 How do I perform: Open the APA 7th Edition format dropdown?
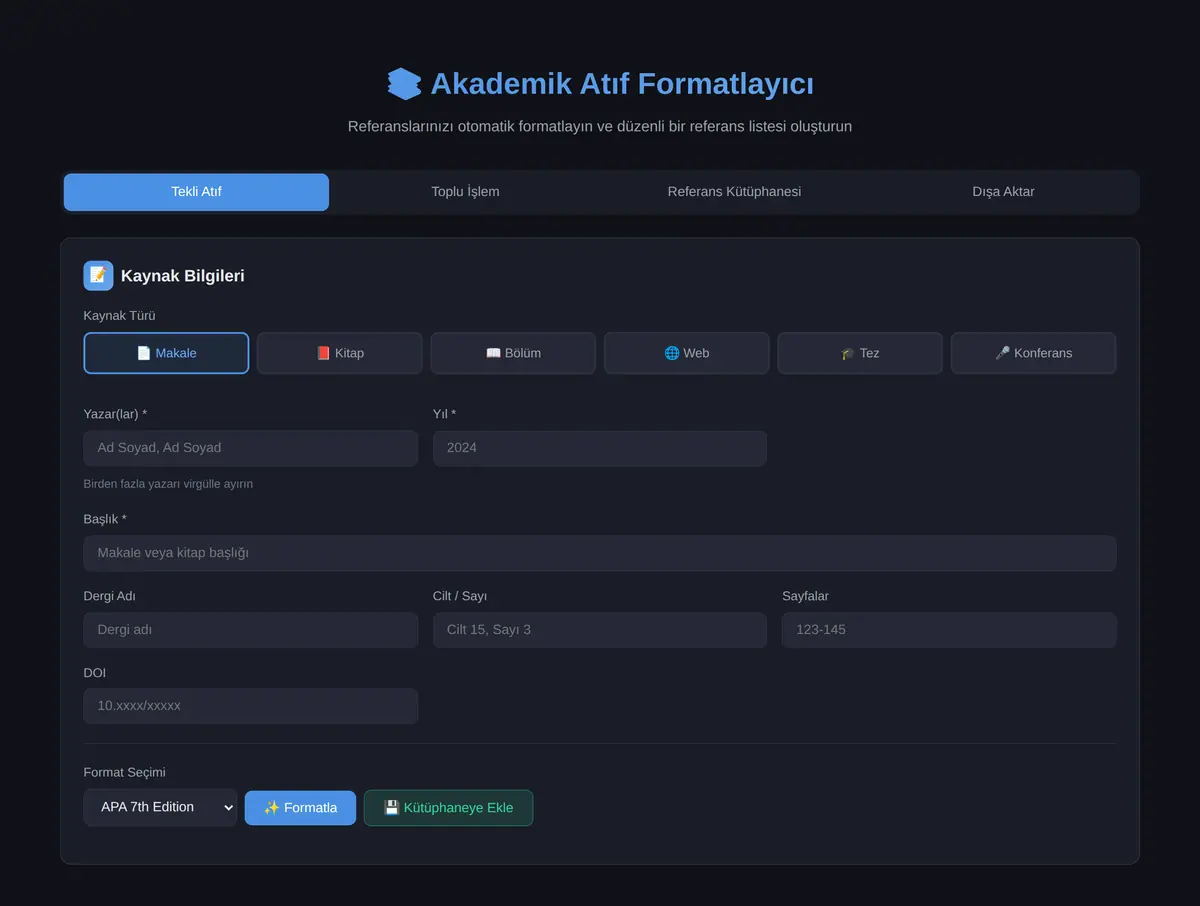coord(160,807)
